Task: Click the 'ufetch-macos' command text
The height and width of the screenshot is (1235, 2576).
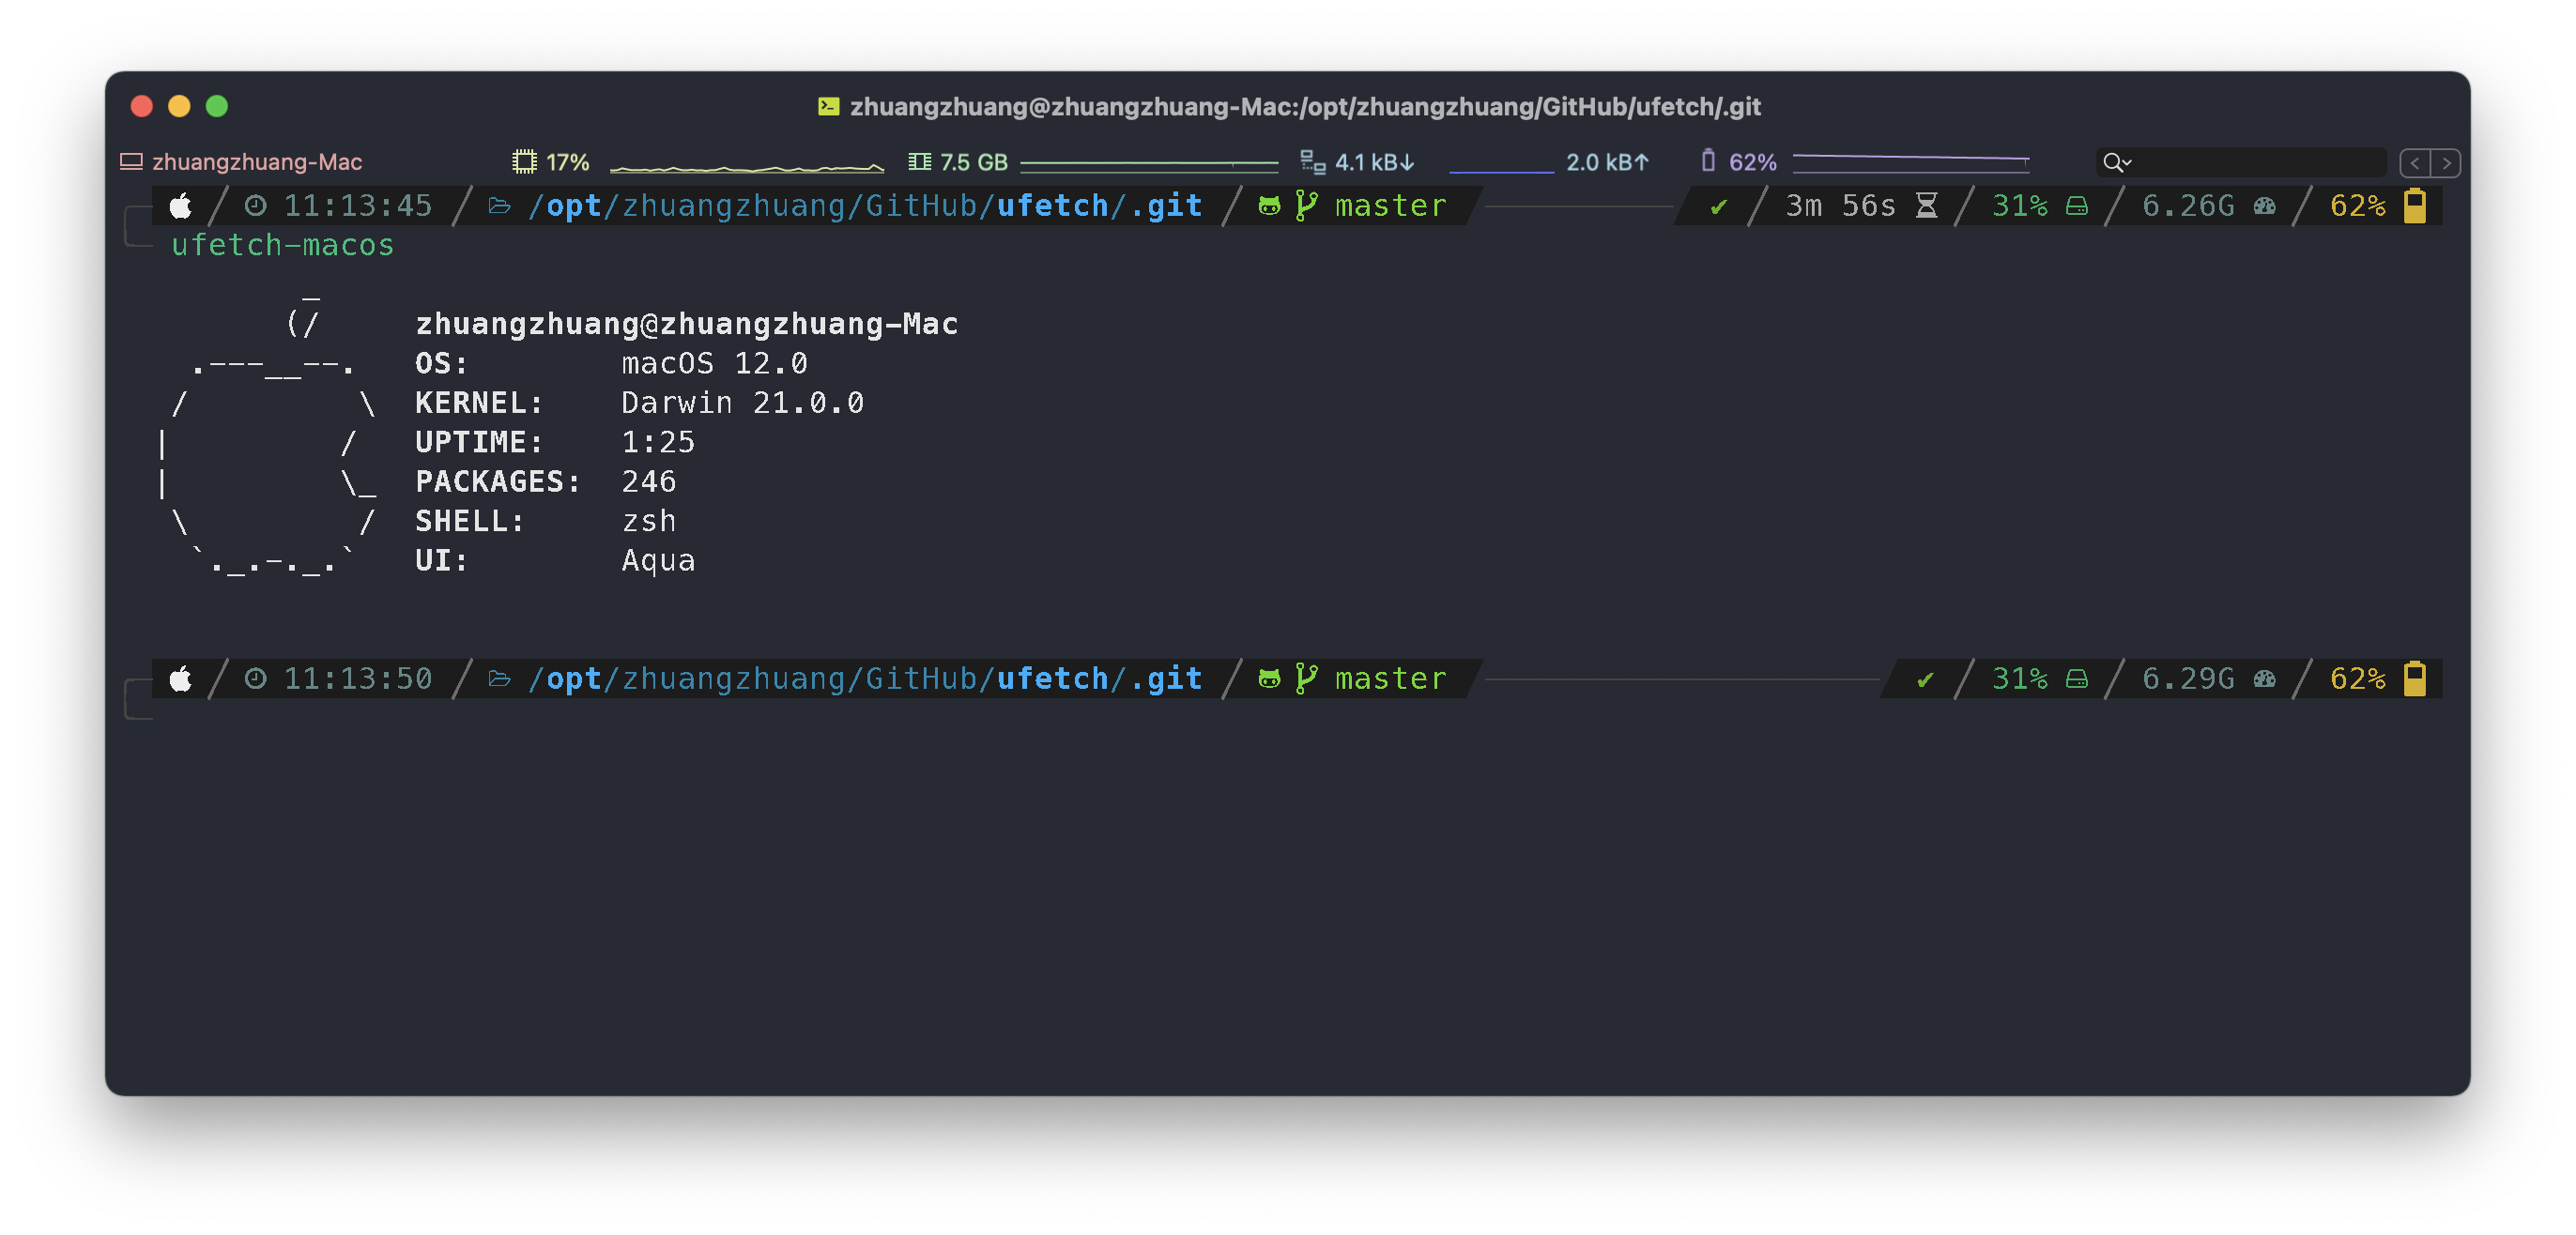Action: pos(282,245)
